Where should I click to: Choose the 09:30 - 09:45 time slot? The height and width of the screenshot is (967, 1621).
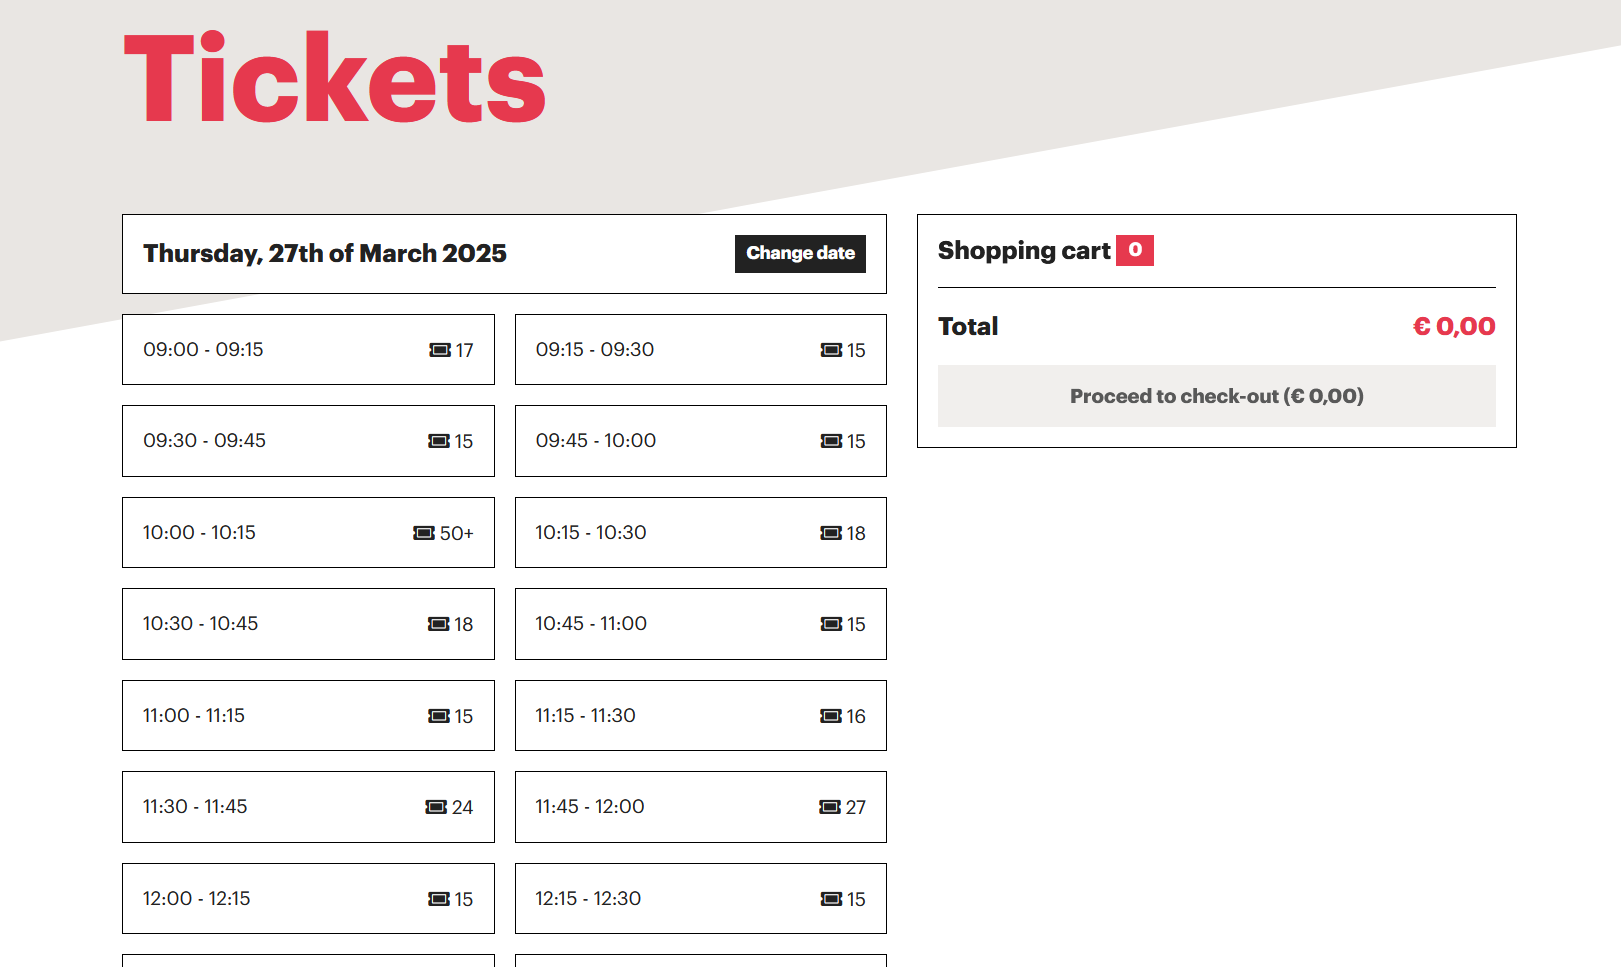[308, 441]
